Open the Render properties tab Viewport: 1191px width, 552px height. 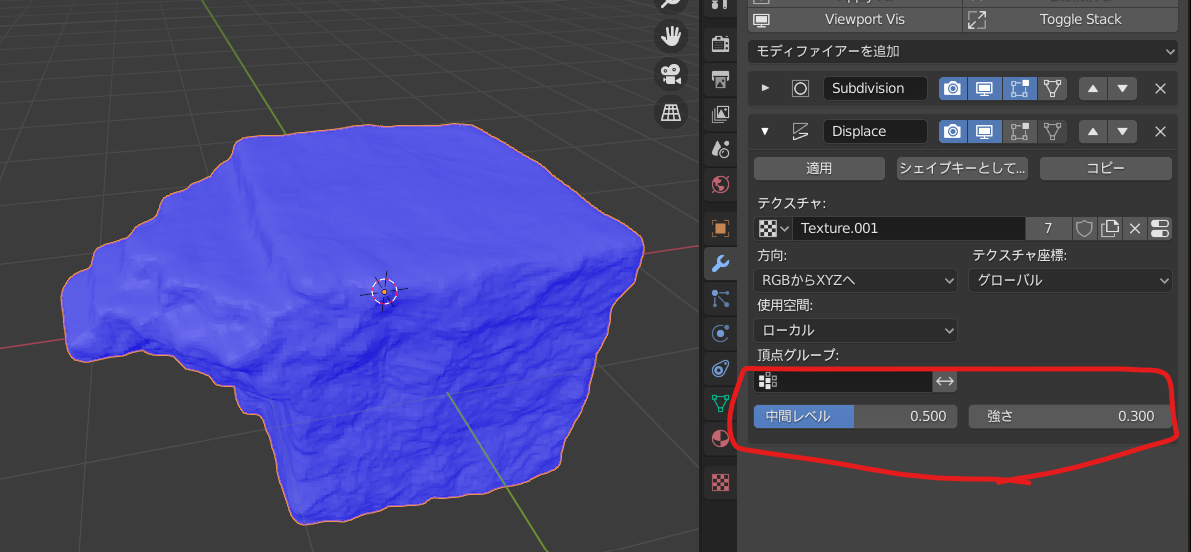719,43
